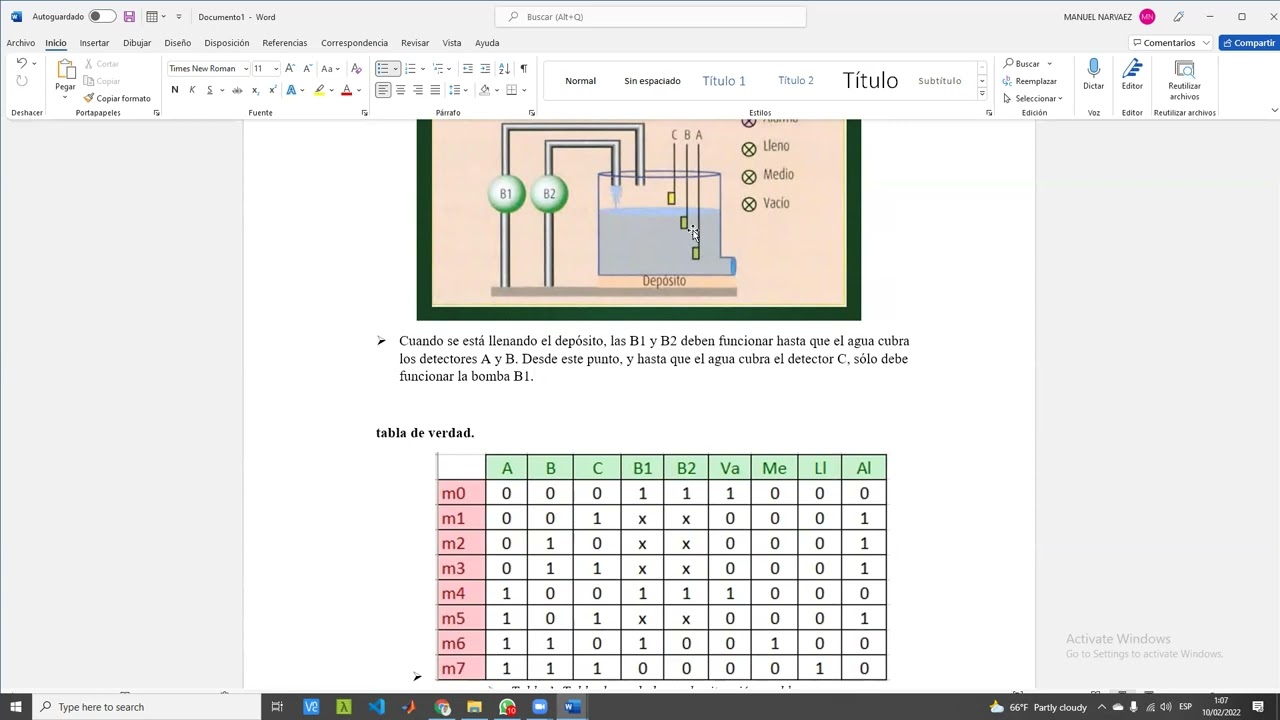
Task: Apply the Sin espaciado style
Action: [652, 81]
